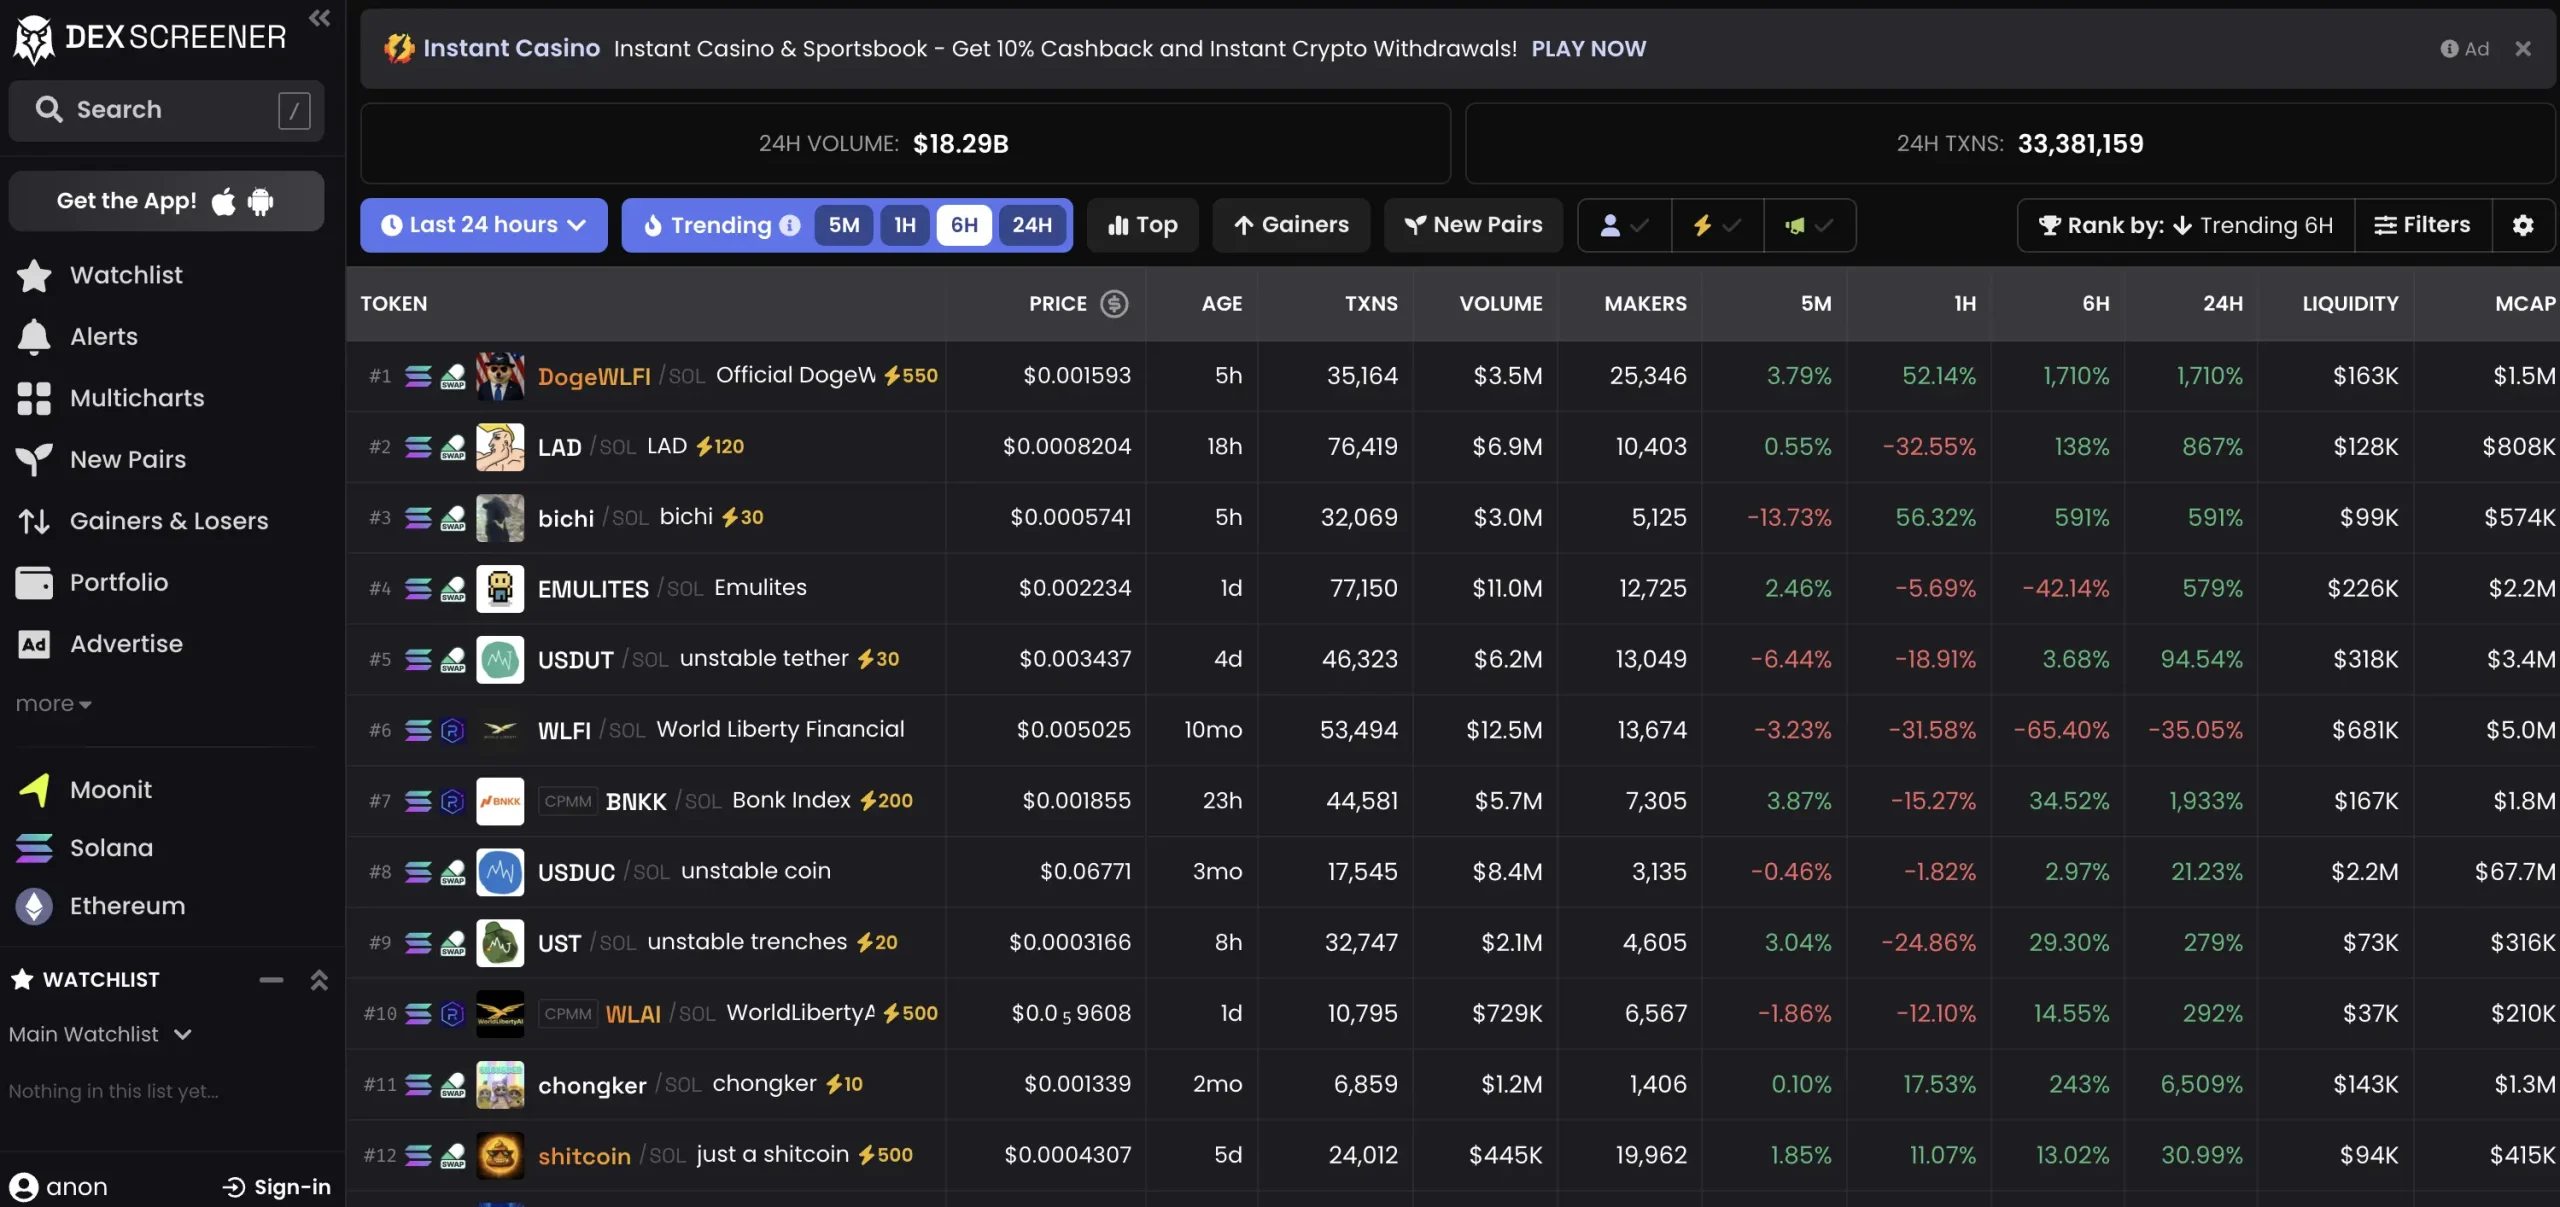Switch to the Gainers tab

click(1291, 225)
